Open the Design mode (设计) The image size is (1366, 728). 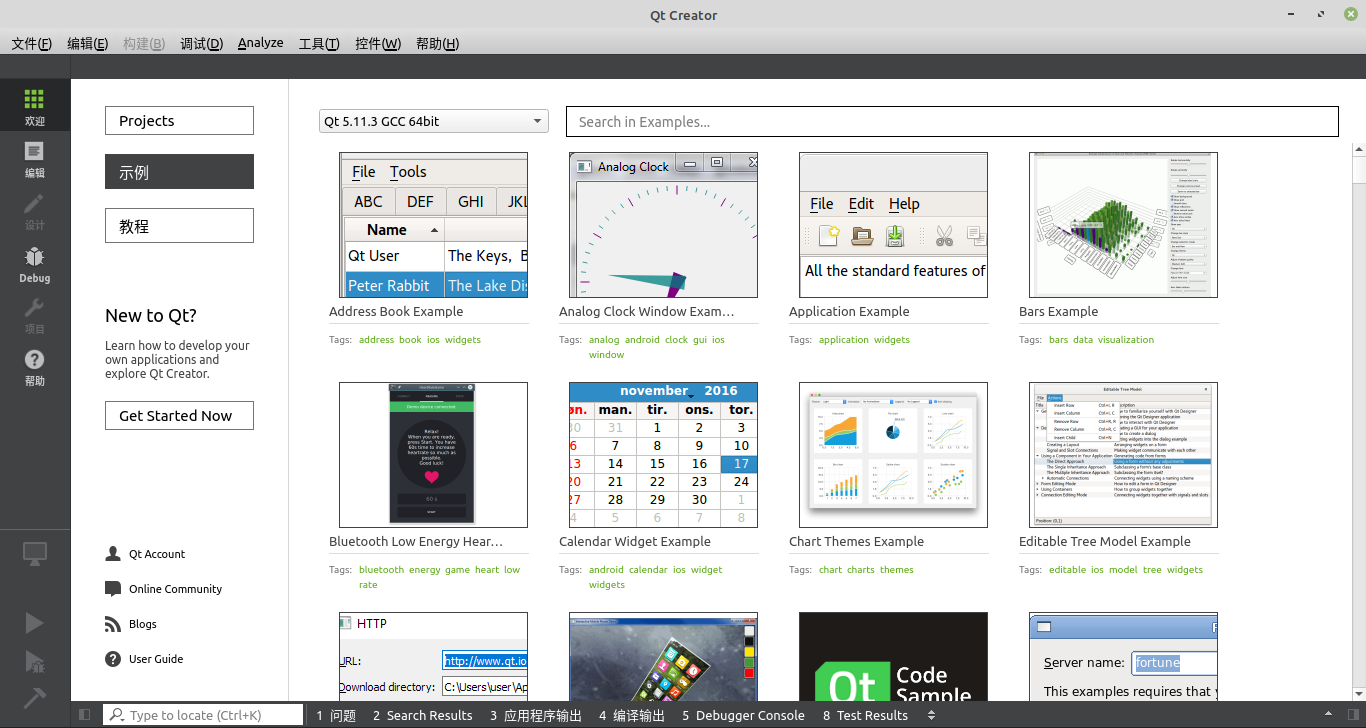[35, 211]
